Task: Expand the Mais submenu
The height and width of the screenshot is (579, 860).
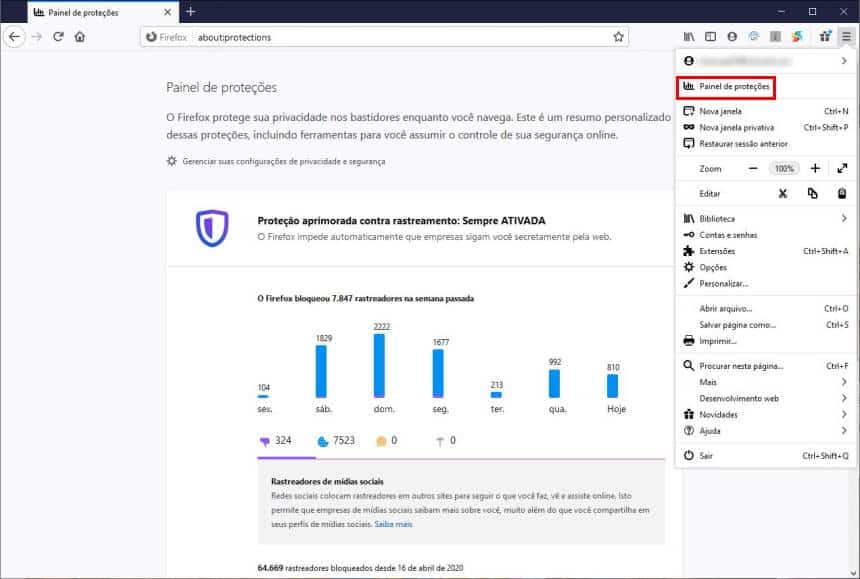Action: click(x=766, y=382)
